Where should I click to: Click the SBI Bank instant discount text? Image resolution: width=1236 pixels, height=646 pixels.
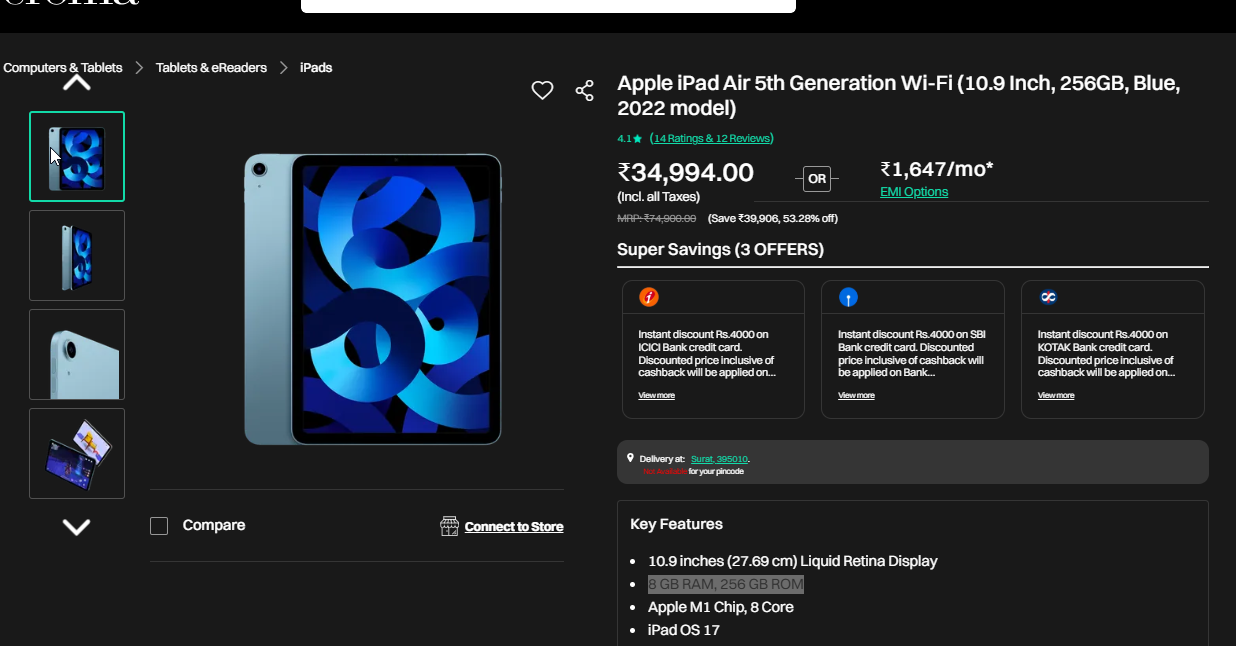(x=912, y=353)
